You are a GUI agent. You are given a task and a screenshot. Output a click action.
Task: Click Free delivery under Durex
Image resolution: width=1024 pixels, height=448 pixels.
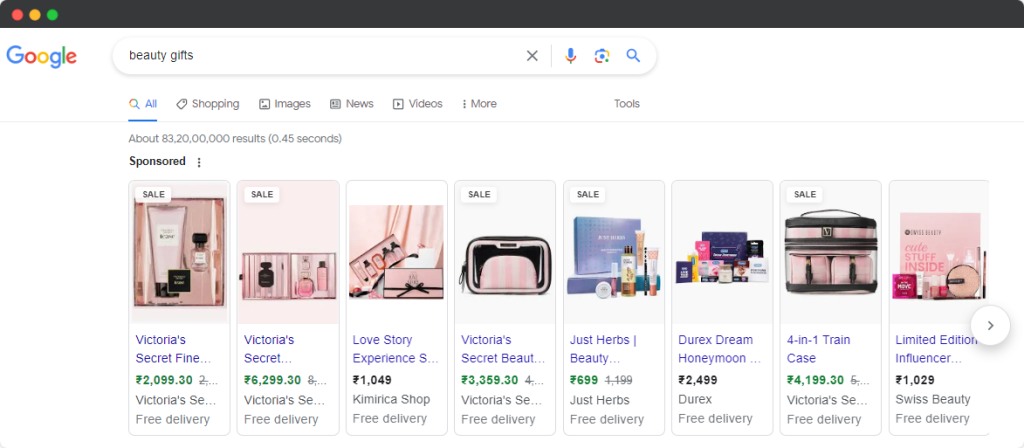[715, 419]
